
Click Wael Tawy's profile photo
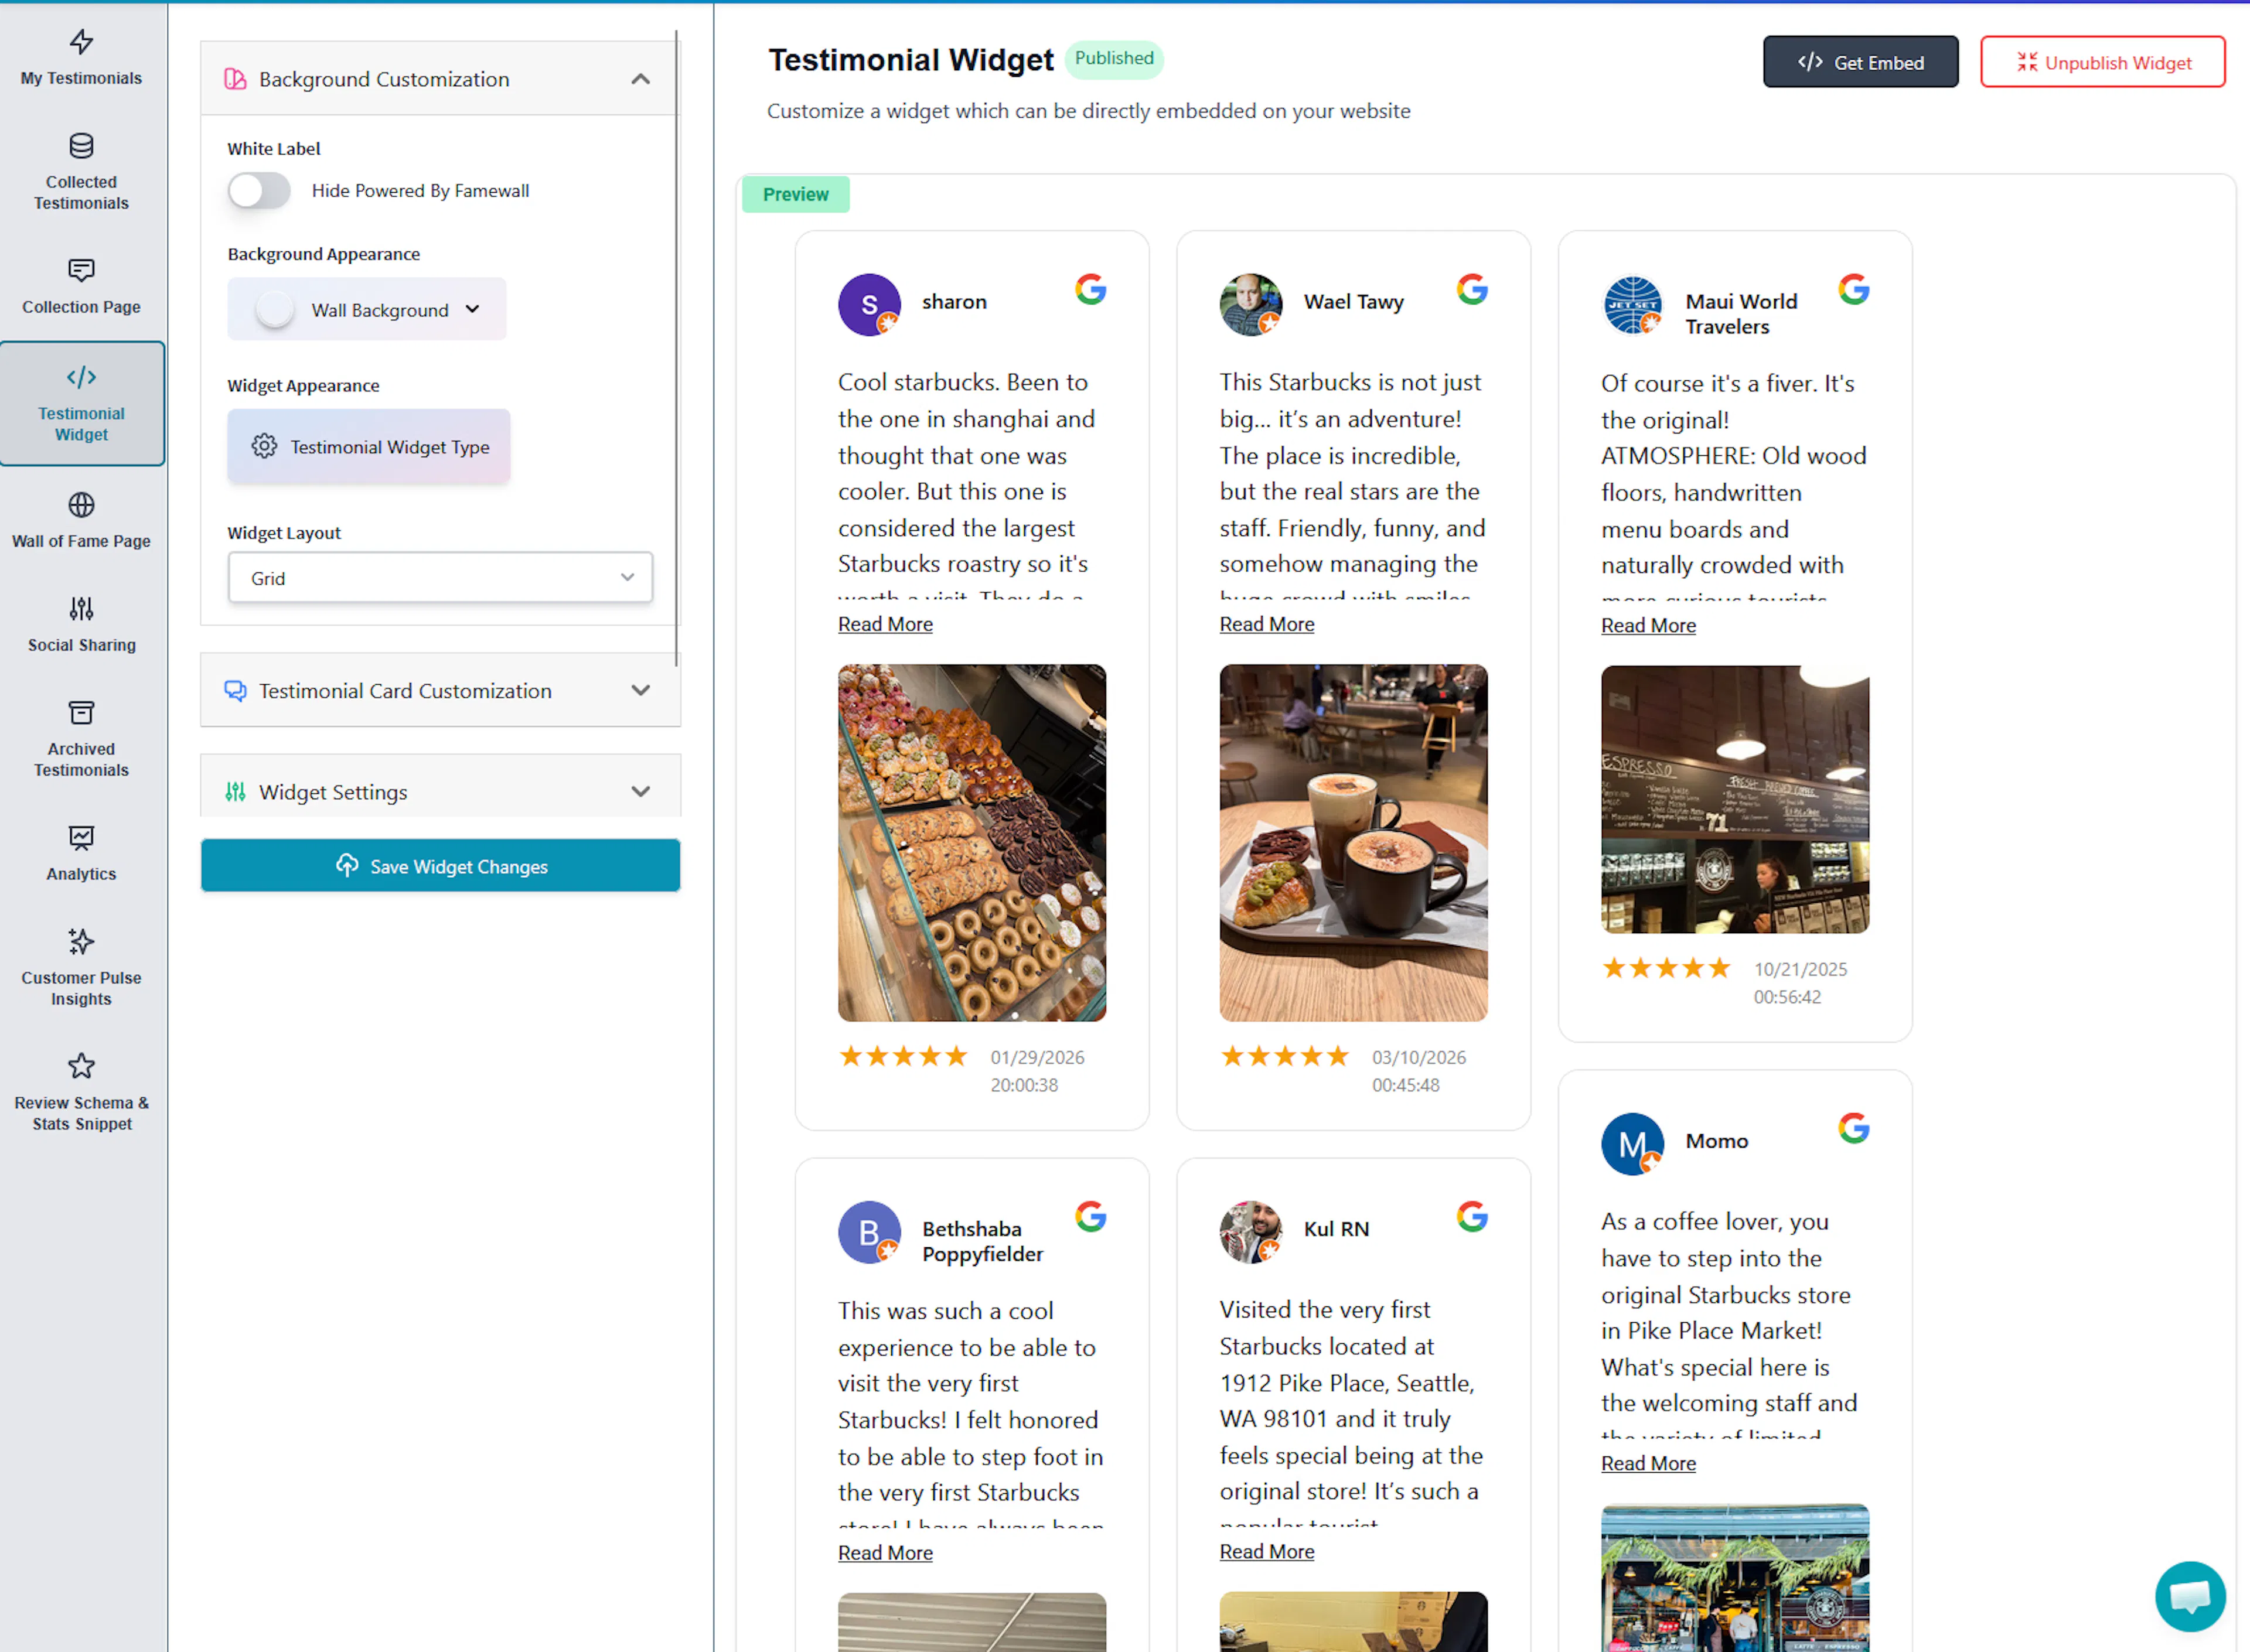pyautogui.click(x=1251, y=304)
